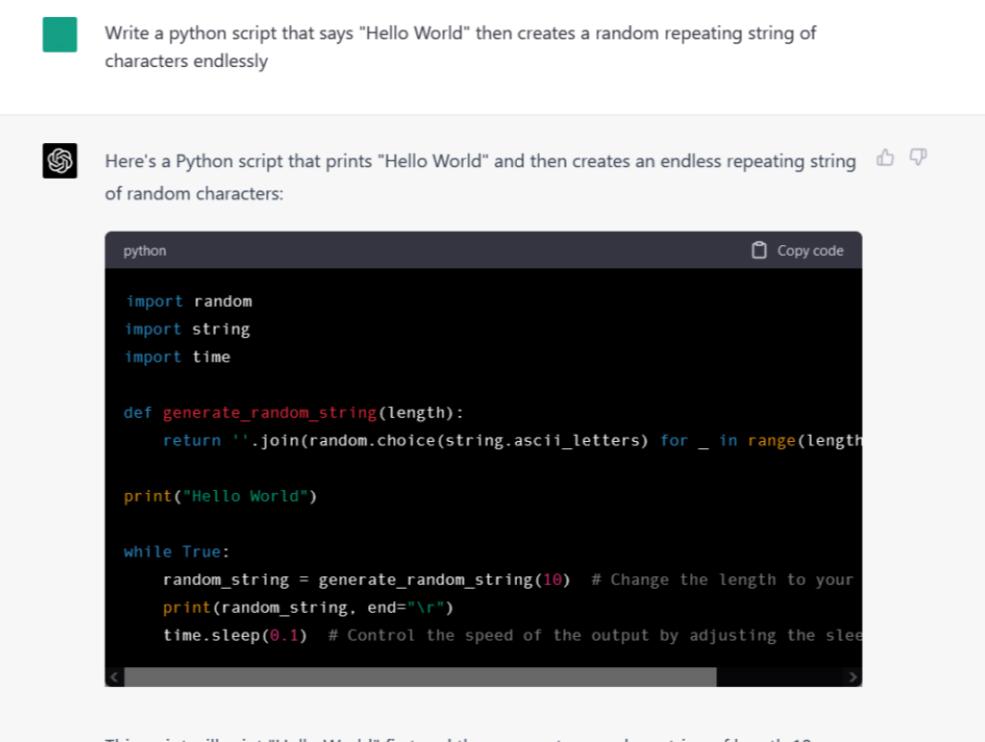This screenshot has width=985, height=742.
Task: Select the "import string" code line
Action: point(187,329)
